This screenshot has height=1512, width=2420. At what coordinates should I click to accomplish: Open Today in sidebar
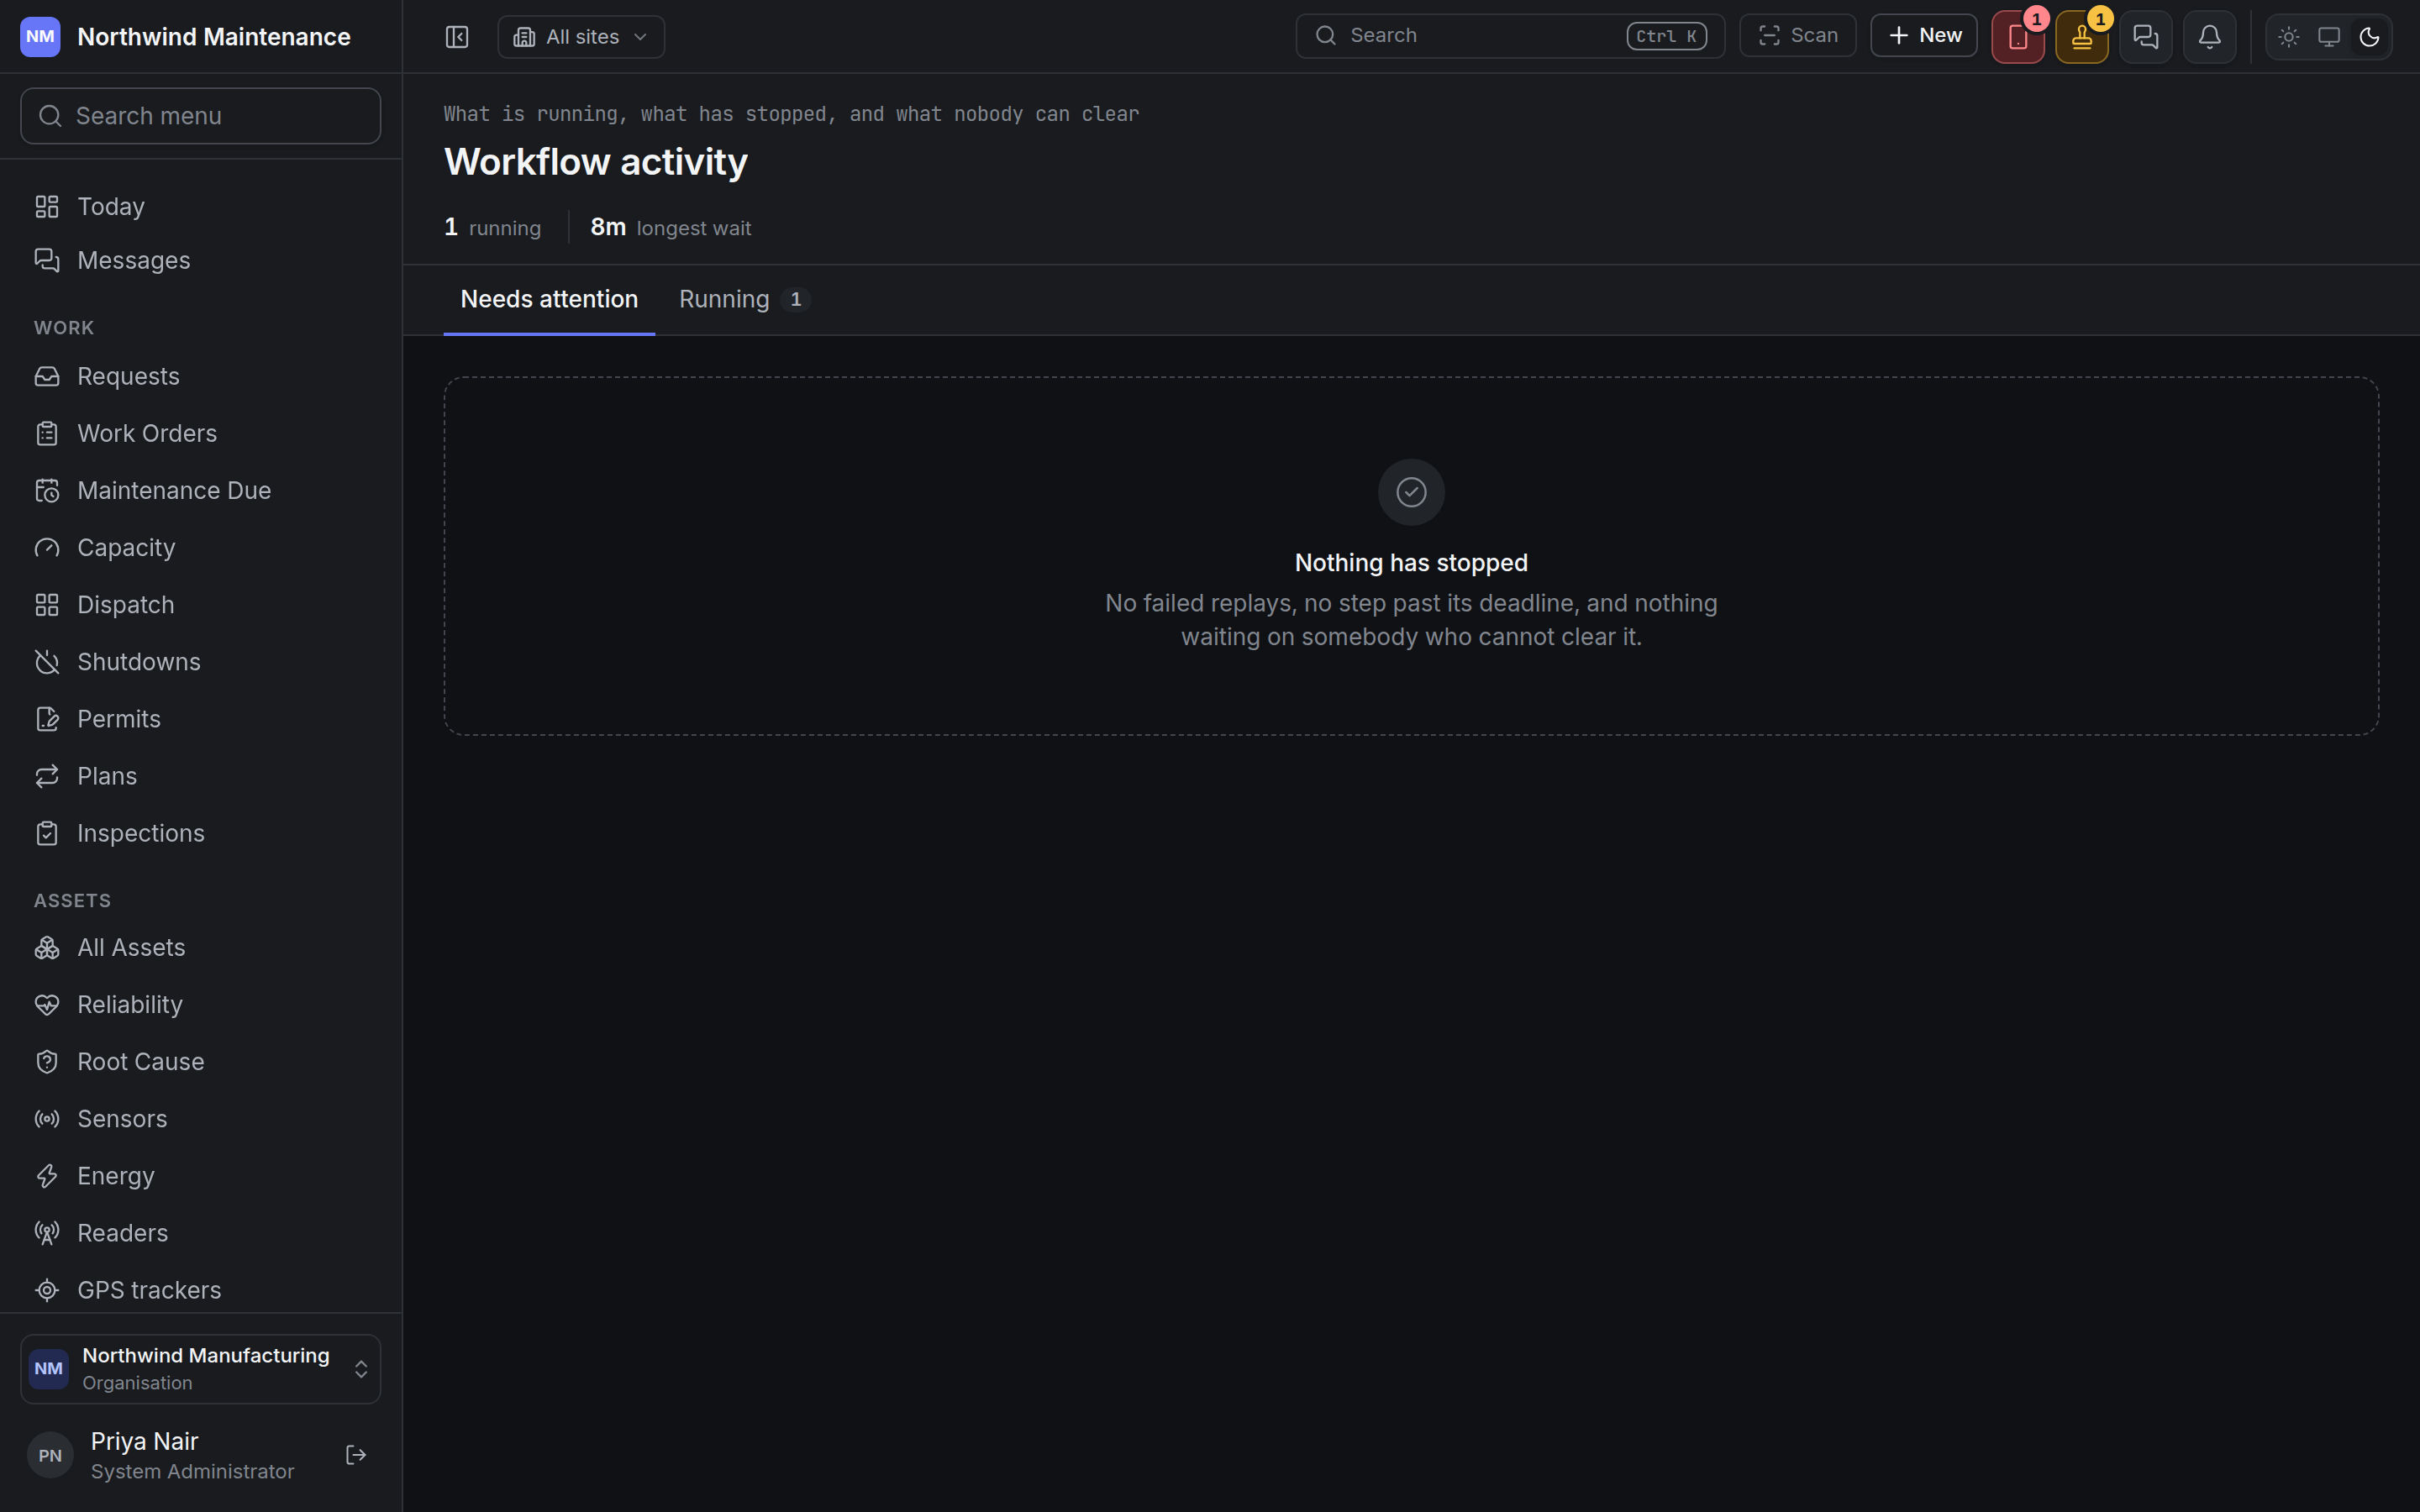(201, 206)
